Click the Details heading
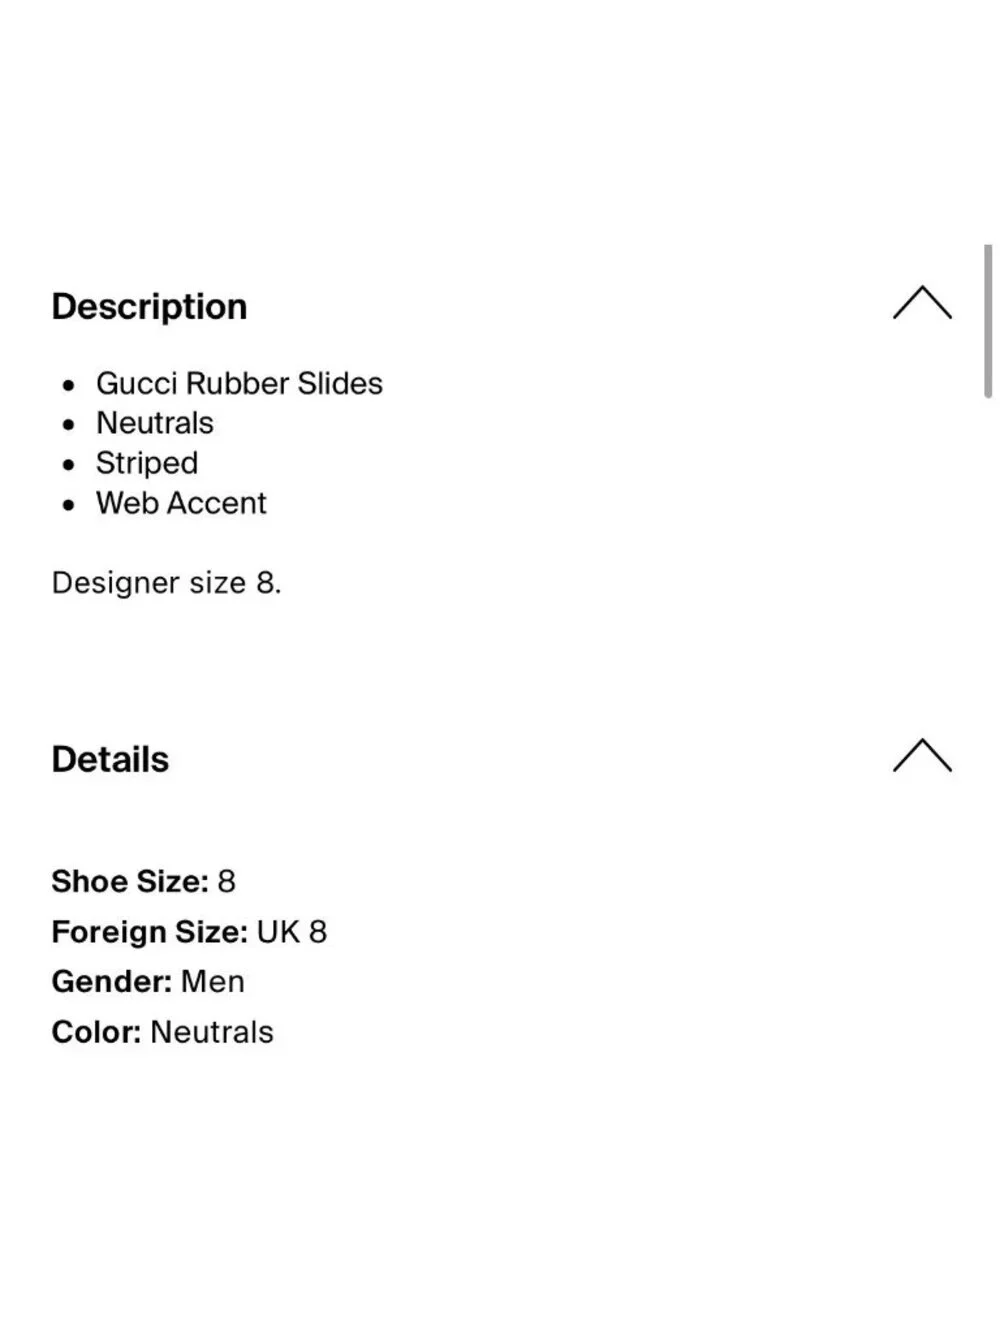 110,760
